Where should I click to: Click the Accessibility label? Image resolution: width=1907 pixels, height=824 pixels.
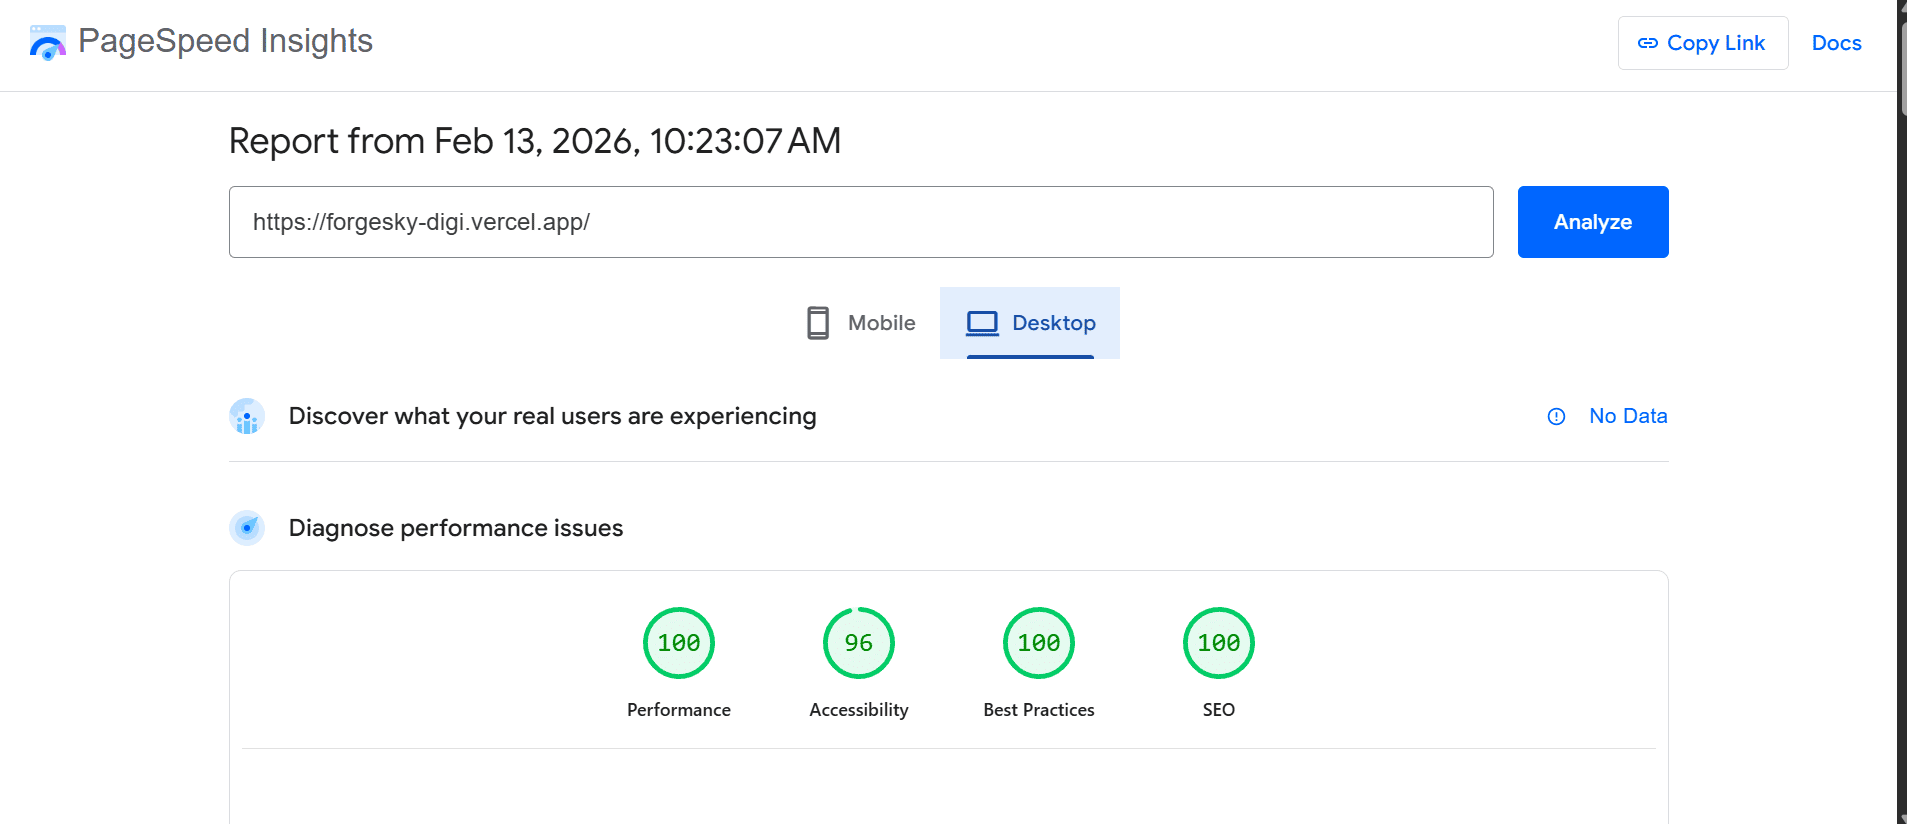tap(858, 710)
